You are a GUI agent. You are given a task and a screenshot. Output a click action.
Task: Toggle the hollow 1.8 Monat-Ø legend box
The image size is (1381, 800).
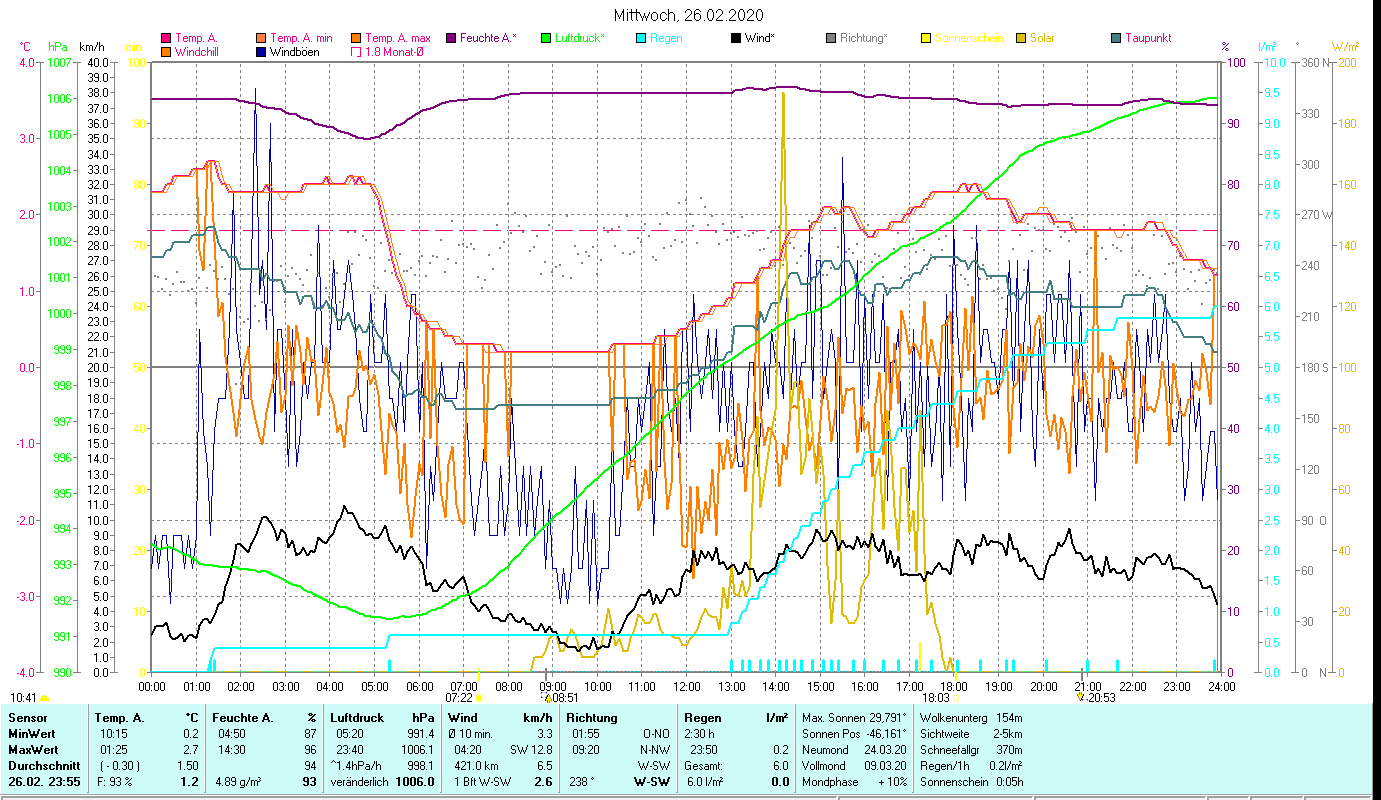[357, 52]
